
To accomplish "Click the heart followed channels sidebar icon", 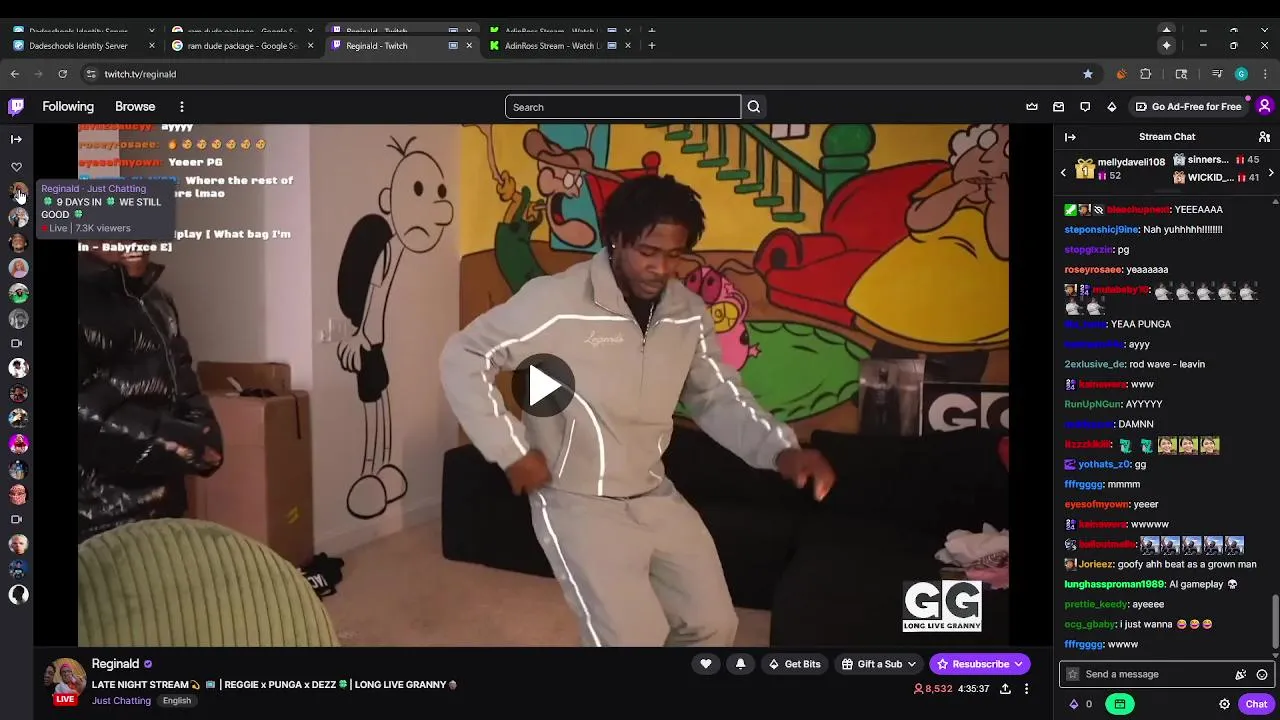I will [x=16, y=167].
